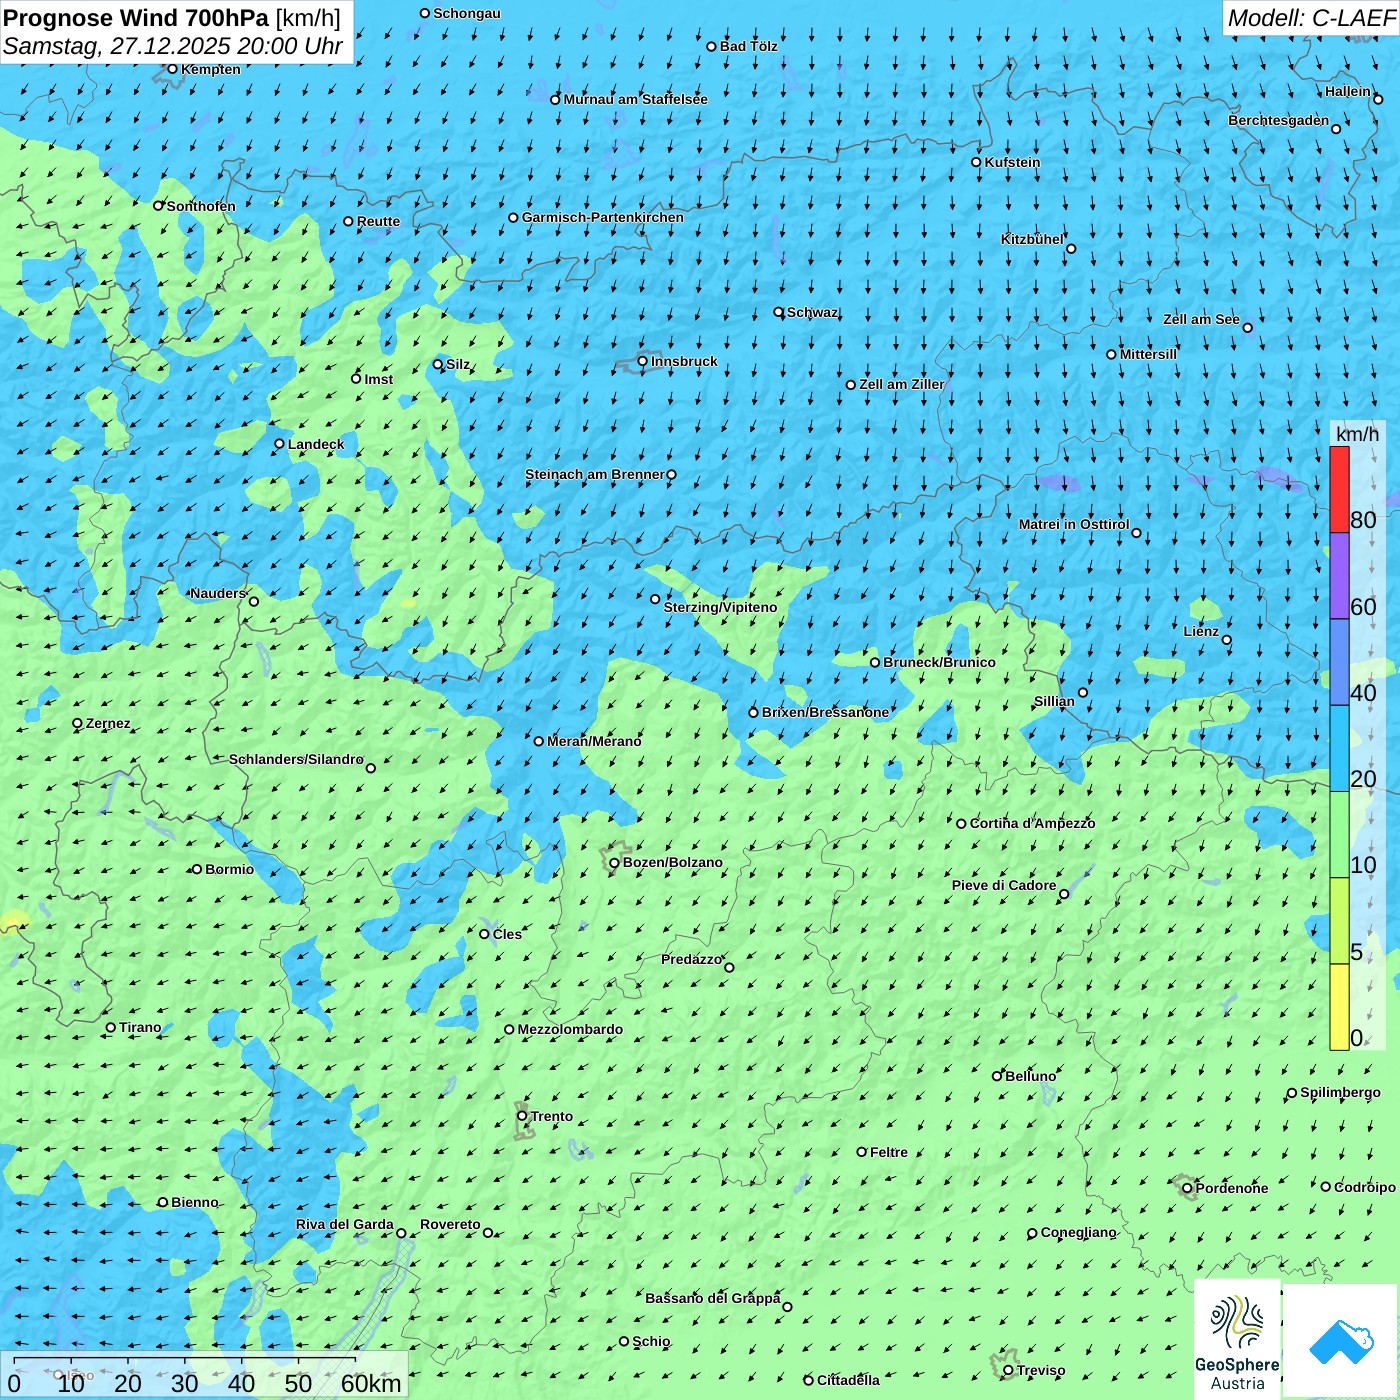
Task: Click the Kufstein location dot
Action: (976, 162)
